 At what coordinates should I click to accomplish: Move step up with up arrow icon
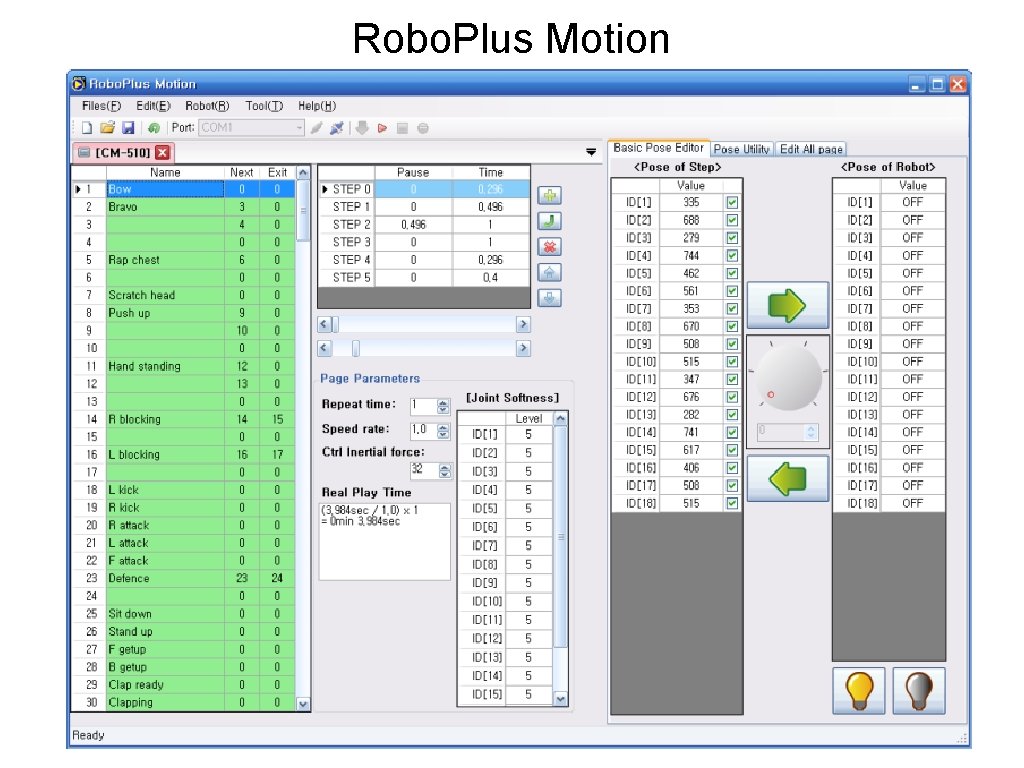[x=550, y=272]
